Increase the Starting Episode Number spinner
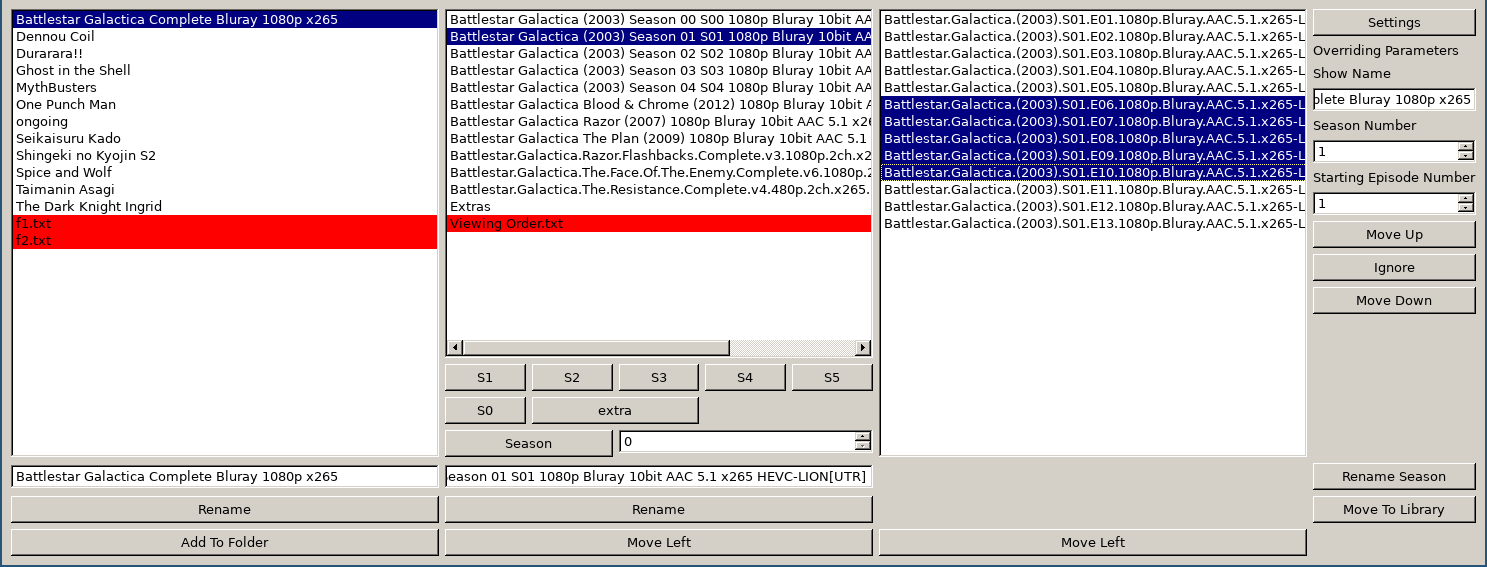This screenshot has width=1487, height=567. click(1466, 199)
